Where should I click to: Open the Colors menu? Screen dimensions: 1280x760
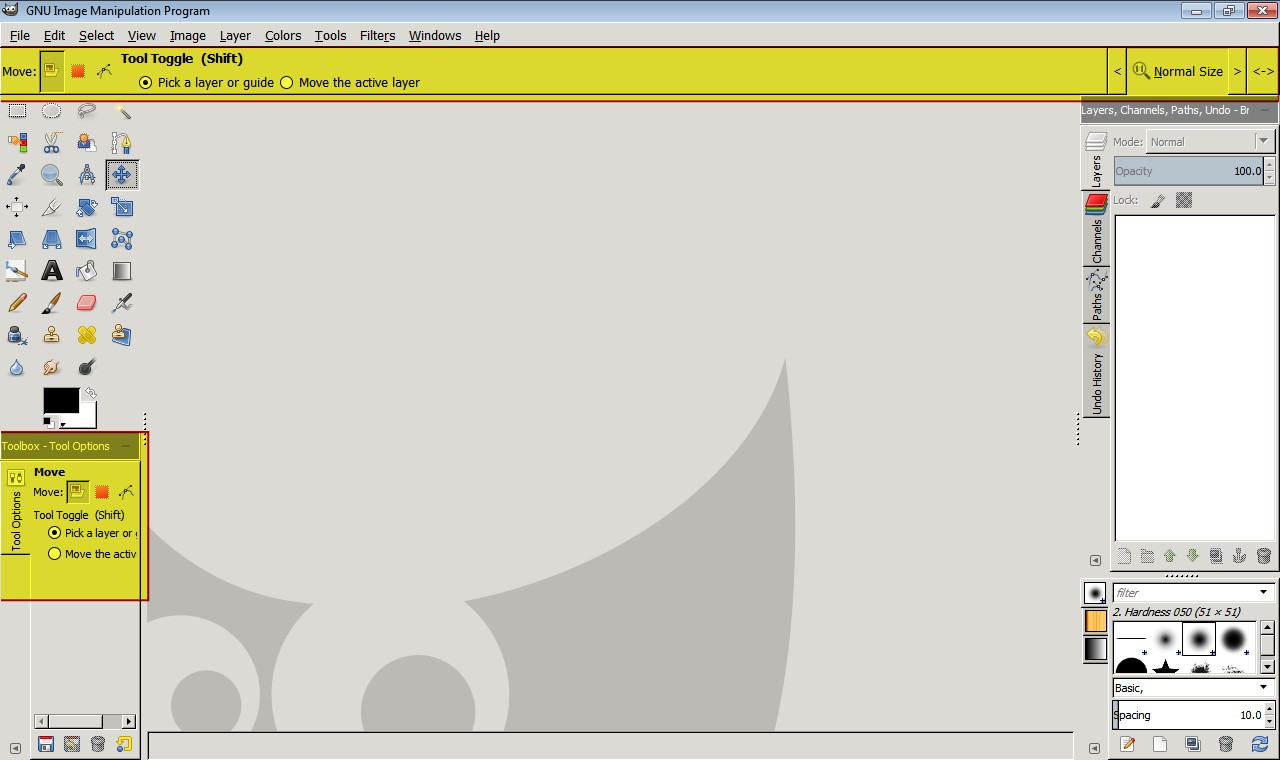point(283,35)
